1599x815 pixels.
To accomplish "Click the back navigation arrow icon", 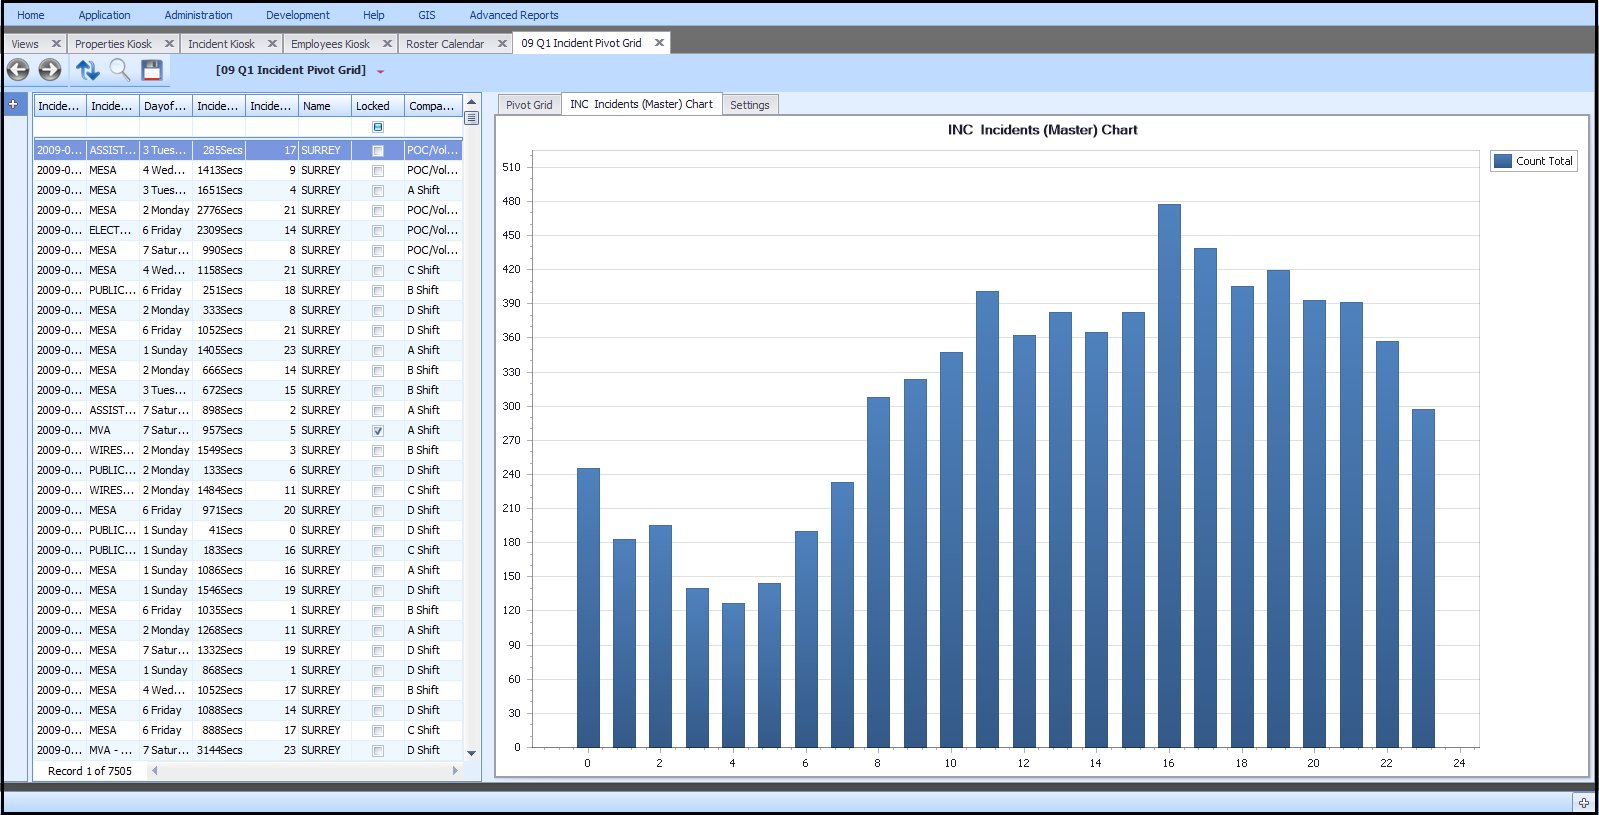I will point(18,70).
